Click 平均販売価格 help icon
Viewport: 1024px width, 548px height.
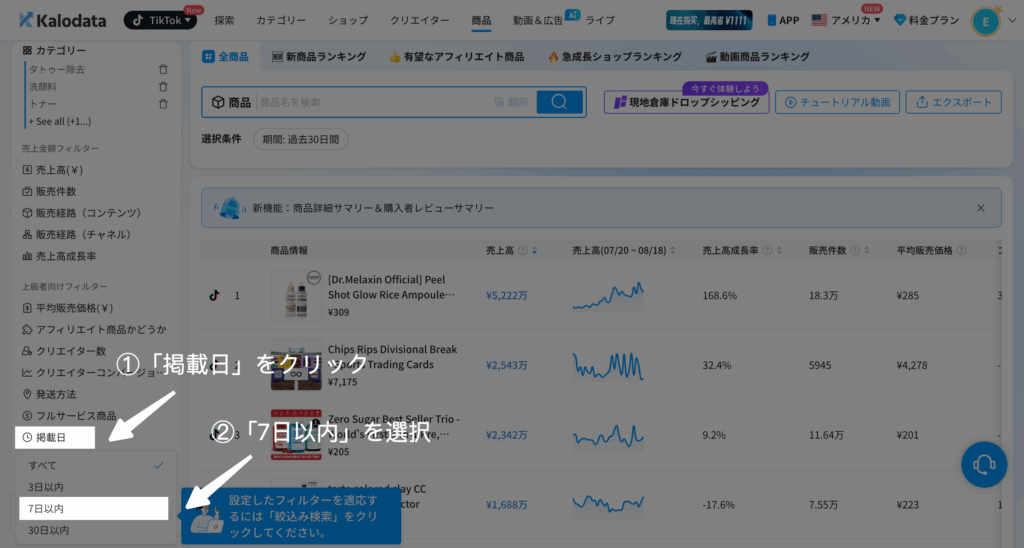pyautogui.click(x=961, y=251)
